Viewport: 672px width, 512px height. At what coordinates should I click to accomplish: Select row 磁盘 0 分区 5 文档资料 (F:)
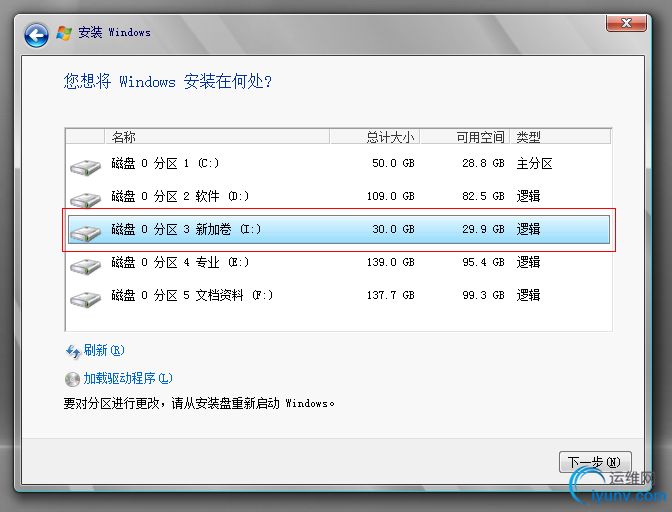339,295
